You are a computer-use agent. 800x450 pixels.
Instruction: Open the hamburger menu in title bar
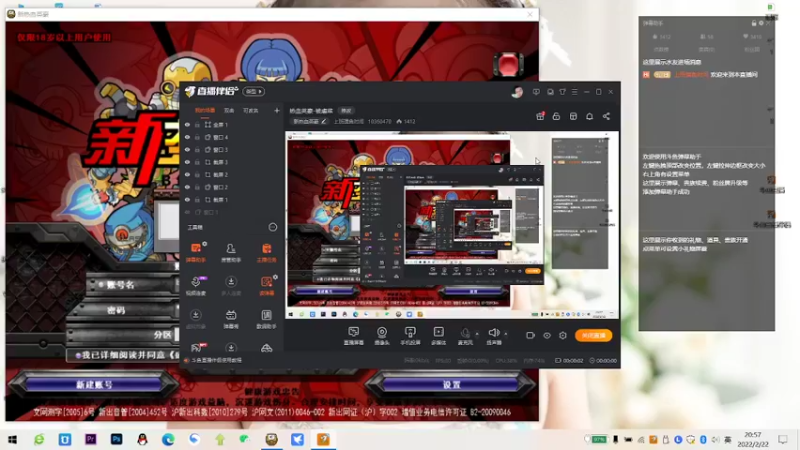tap(574, 92)
